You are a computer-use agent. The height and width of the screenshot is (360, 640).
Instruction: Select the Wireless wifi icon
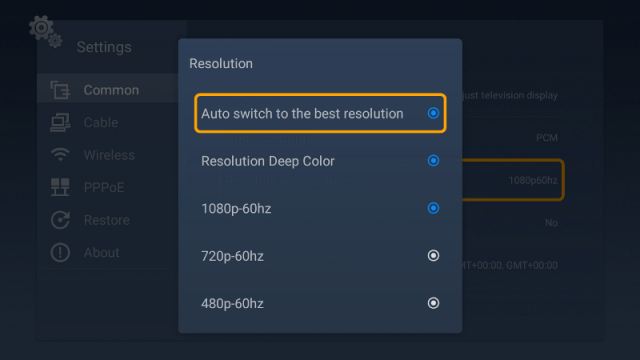(60, 155)
